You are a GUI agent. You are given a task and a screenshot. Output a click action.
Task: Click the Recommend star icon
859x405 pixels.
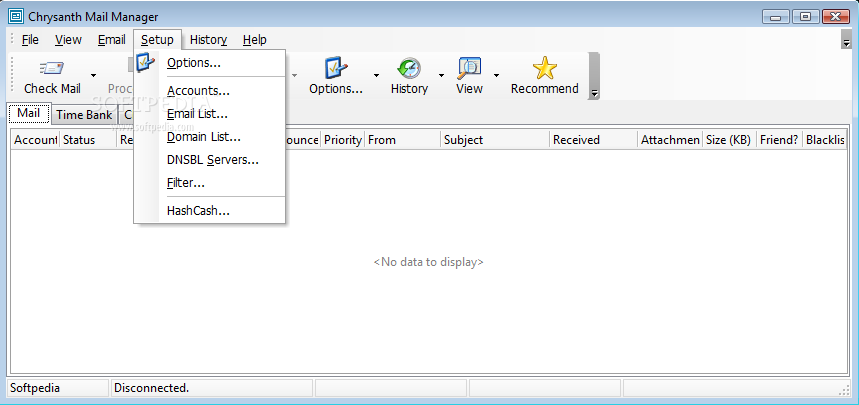point(545,69)
